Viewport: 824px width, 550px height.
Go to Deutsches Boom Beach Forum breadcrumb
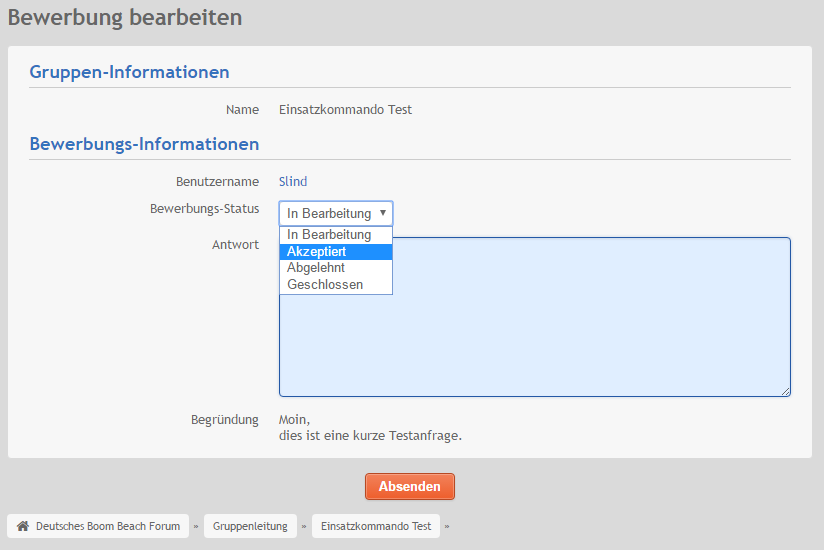pyautogui.click(x=107, y=526)
